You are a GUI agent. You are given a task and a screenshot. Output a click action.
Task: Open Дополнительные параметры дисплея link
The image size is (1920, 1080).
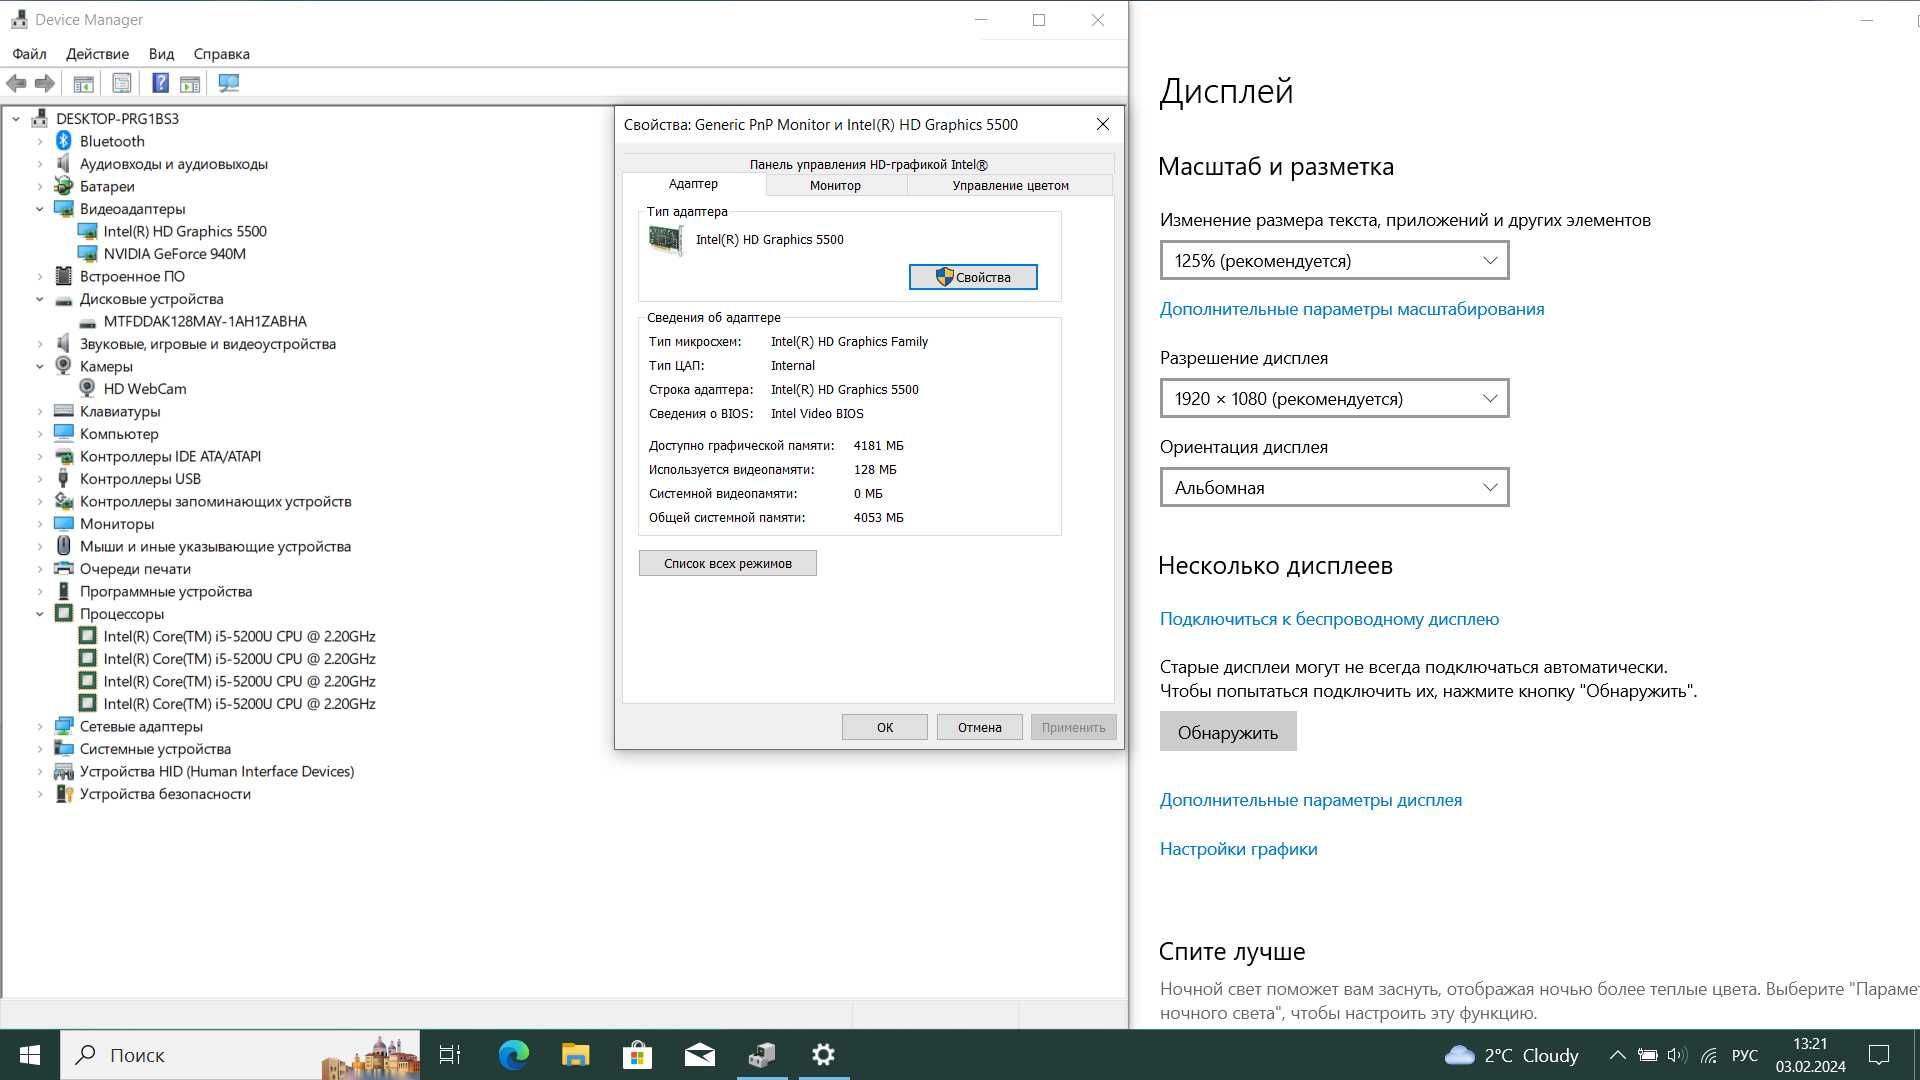[x=1310, y=800]
